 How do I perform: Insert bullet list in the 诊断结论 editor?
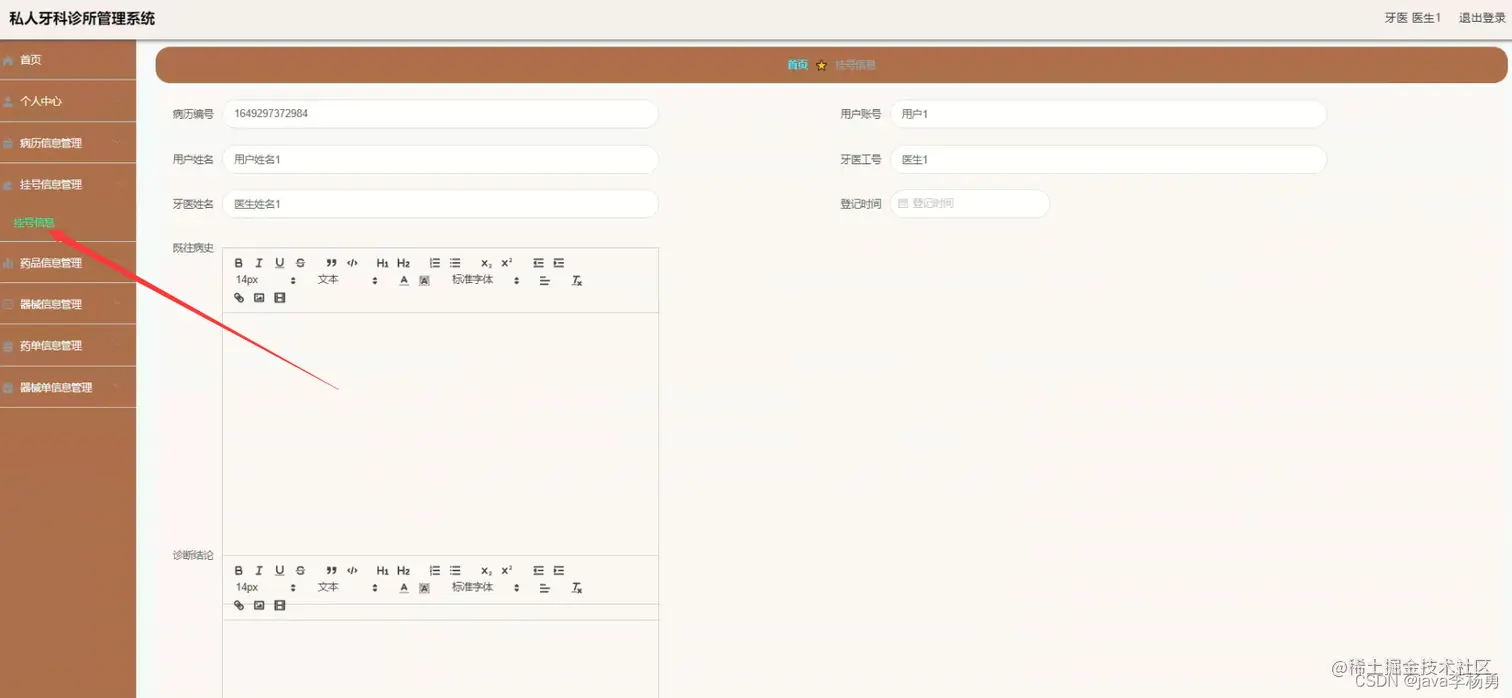tap(455, 571)
